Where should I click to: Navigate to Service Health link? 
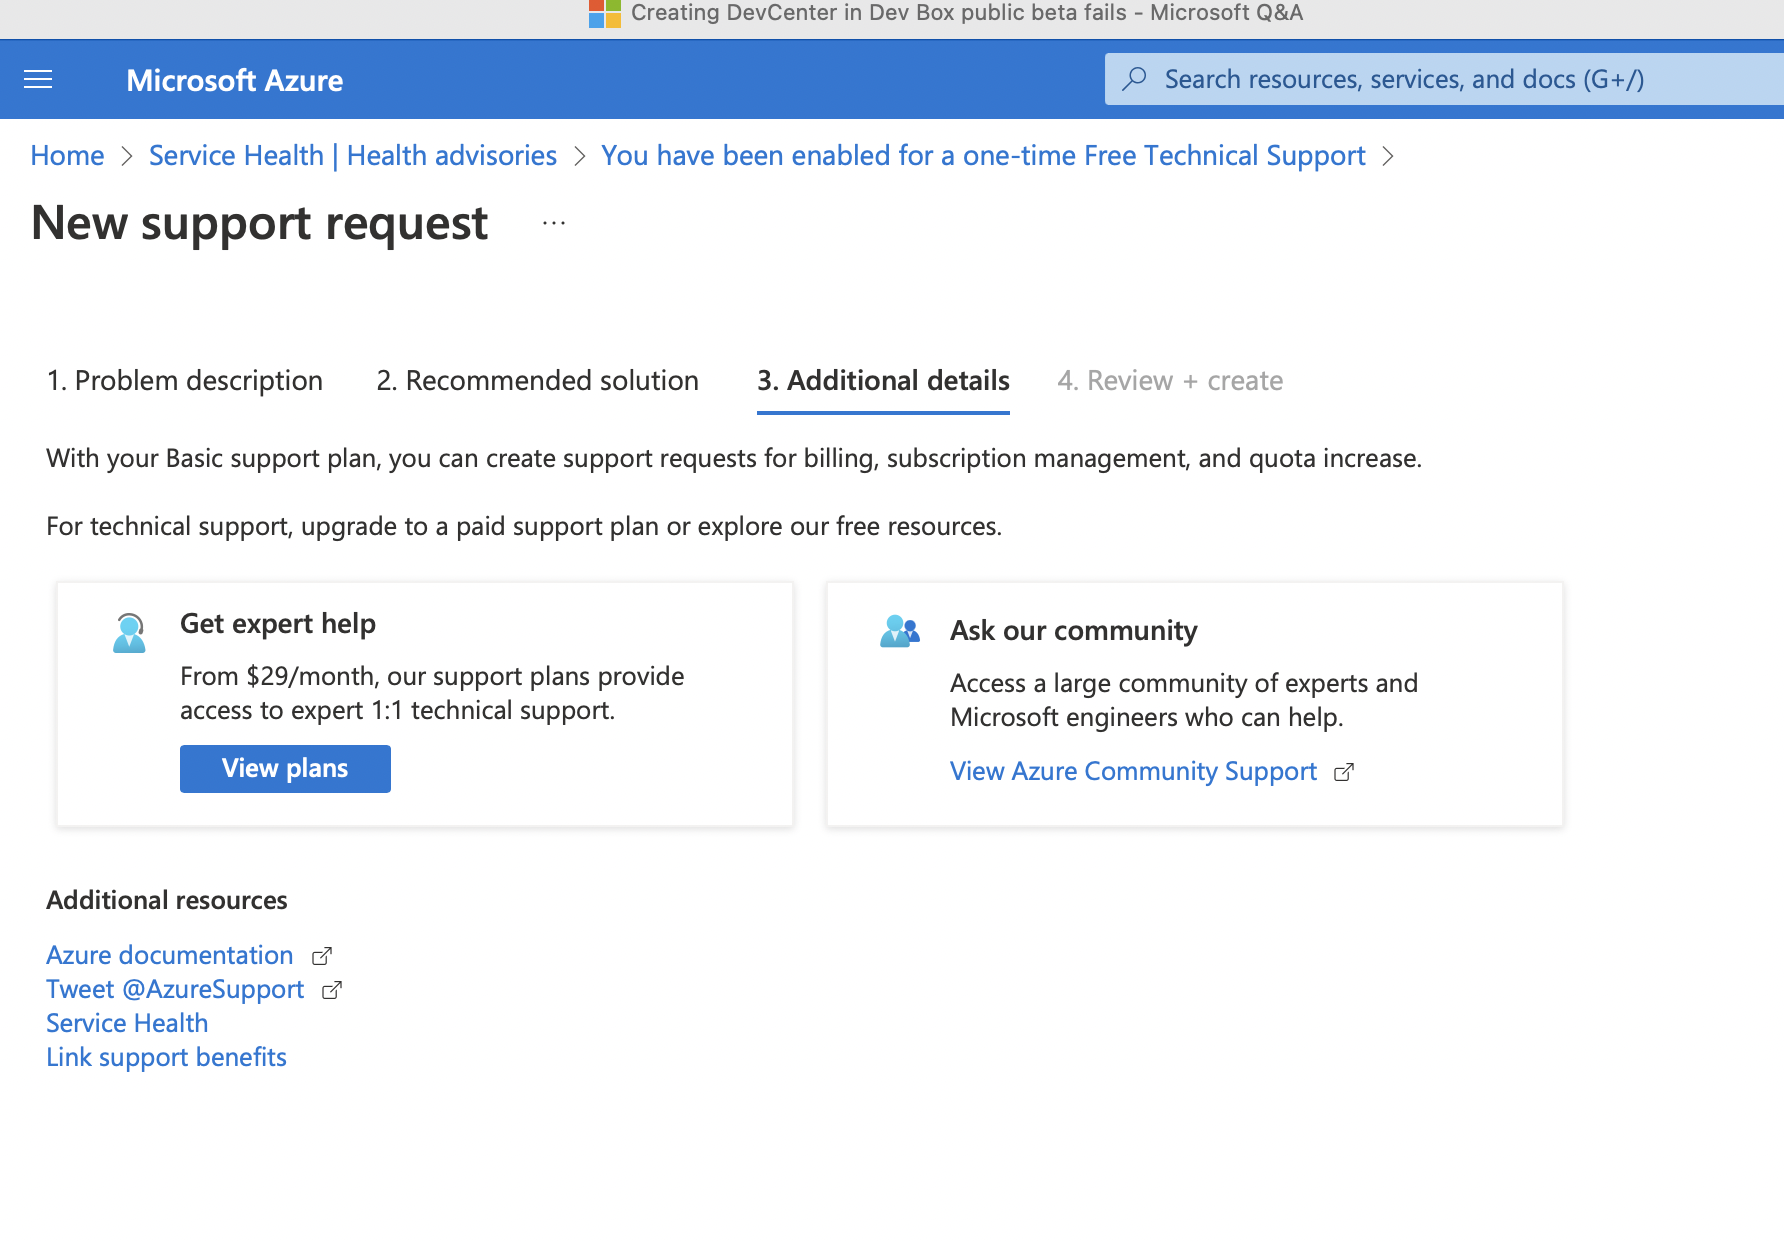point(126,1022)
